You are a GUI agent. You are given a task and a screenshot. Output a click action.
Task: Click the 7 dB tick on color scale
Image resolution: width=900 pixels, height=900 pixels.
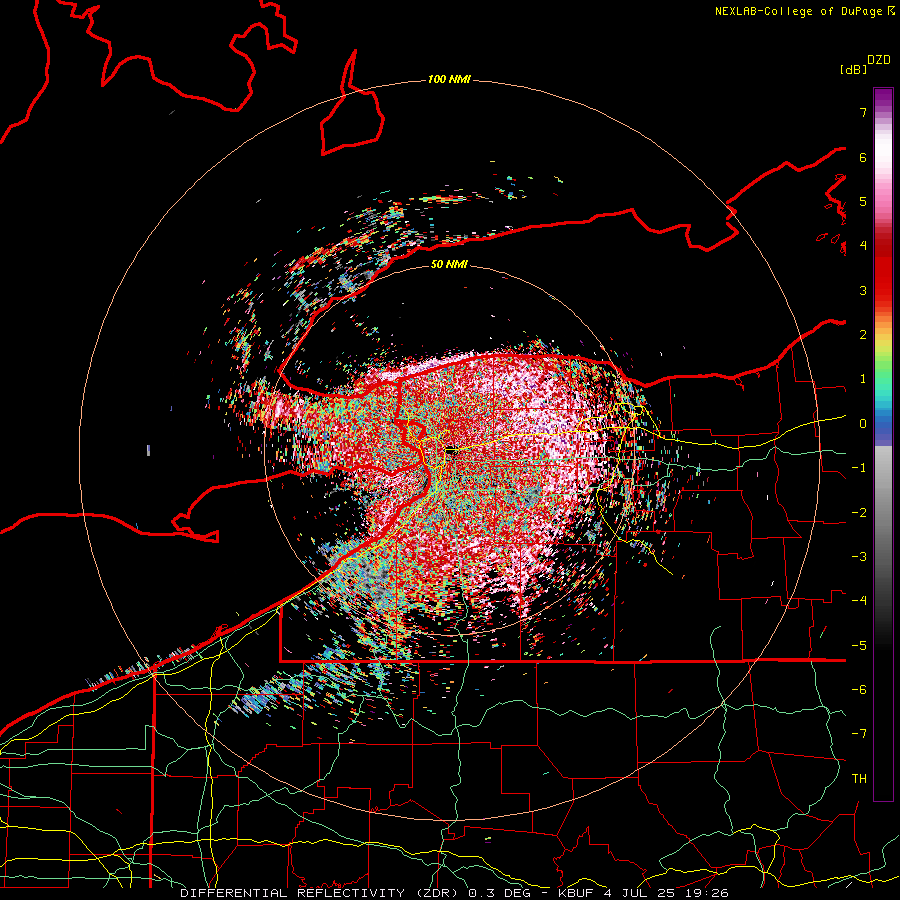pos(863,112)
